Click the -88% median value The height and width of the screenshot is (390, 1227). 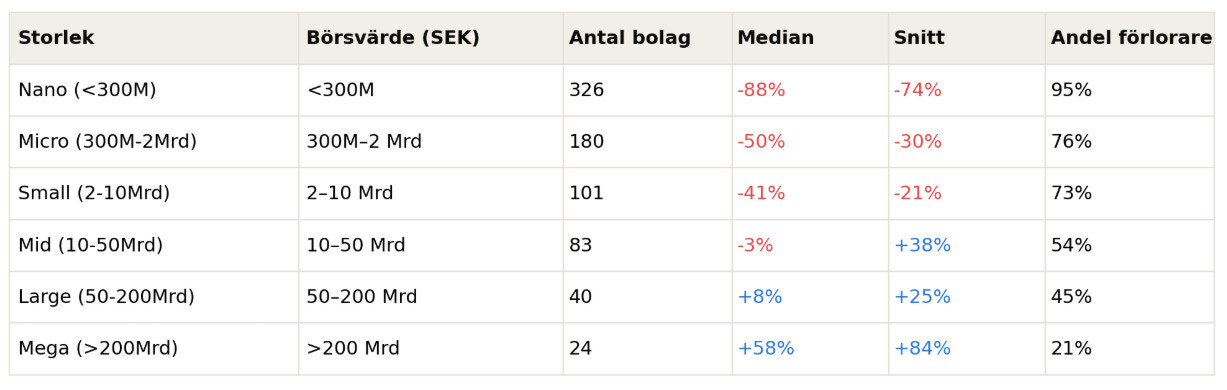[761, 90]
